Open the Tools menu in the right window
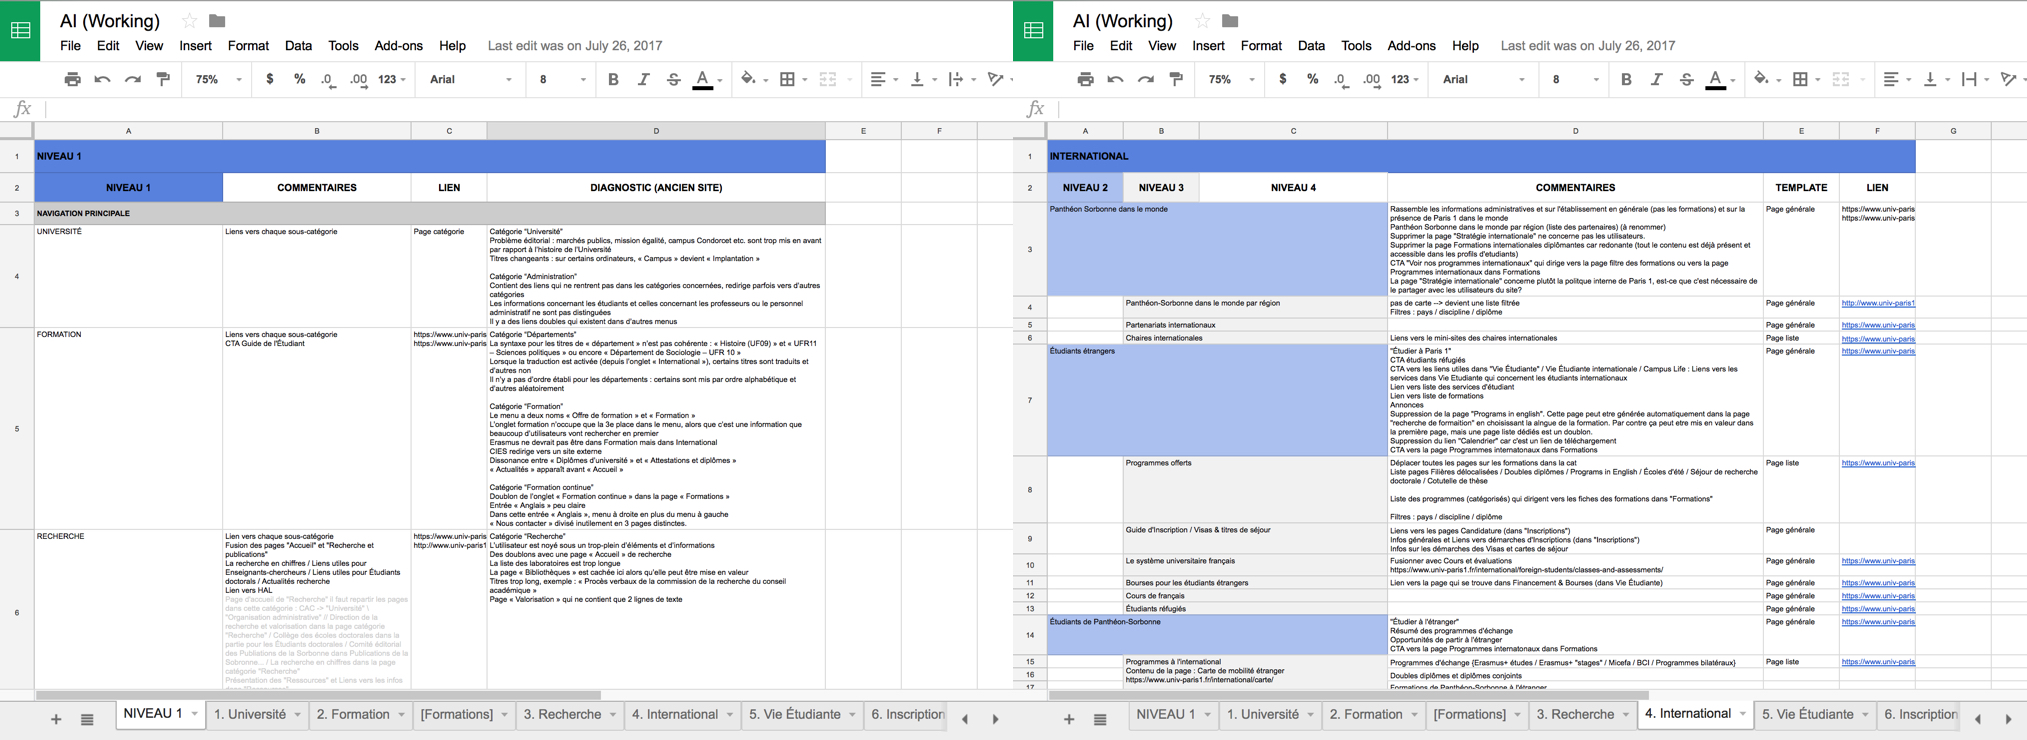The width and height of the screenshot is (2027, 740). pos(1356,45)
